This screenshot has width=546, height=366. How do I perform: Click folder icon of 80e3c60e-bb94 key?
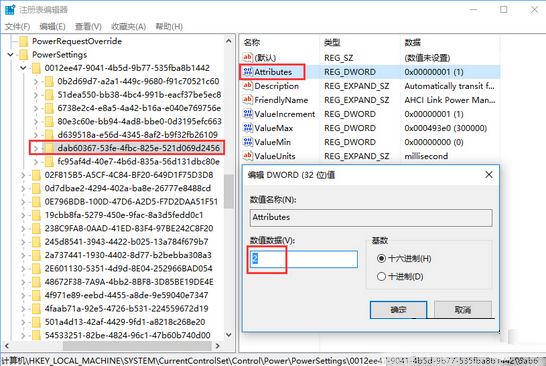[49, 122]
